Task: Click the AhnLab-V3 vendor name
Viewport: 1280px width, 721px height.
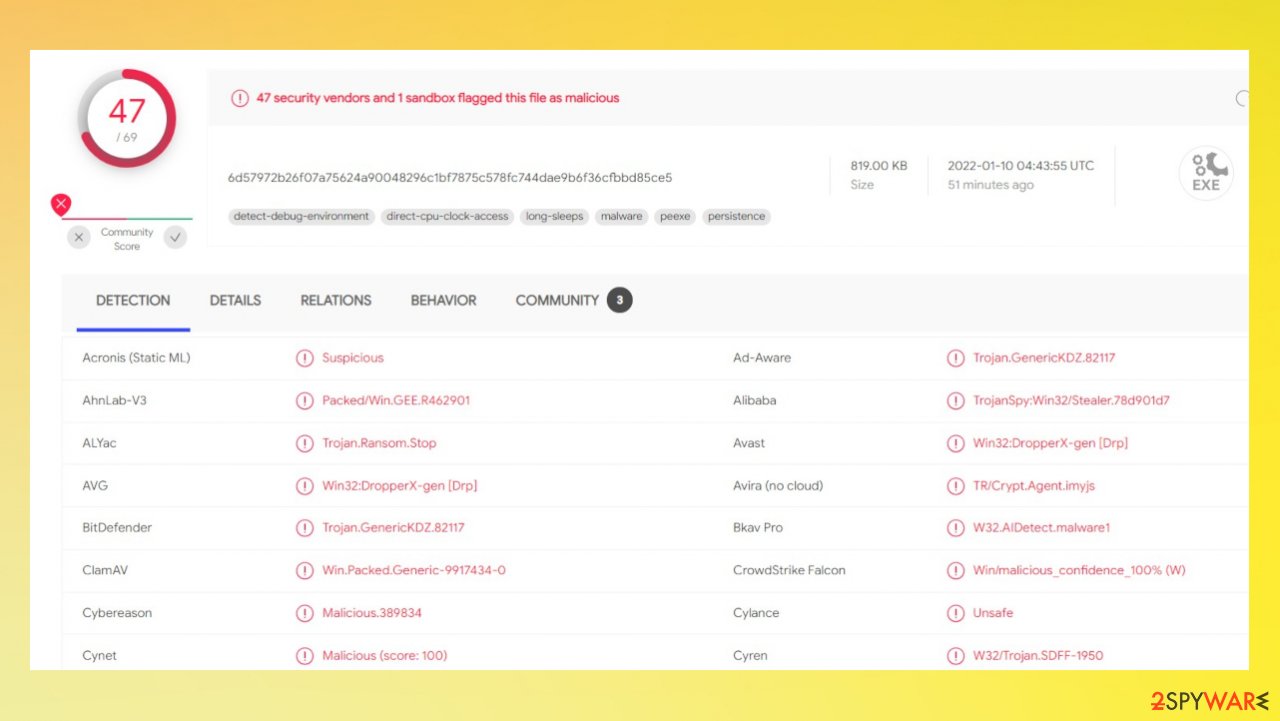Action: [x=115, y=401]
